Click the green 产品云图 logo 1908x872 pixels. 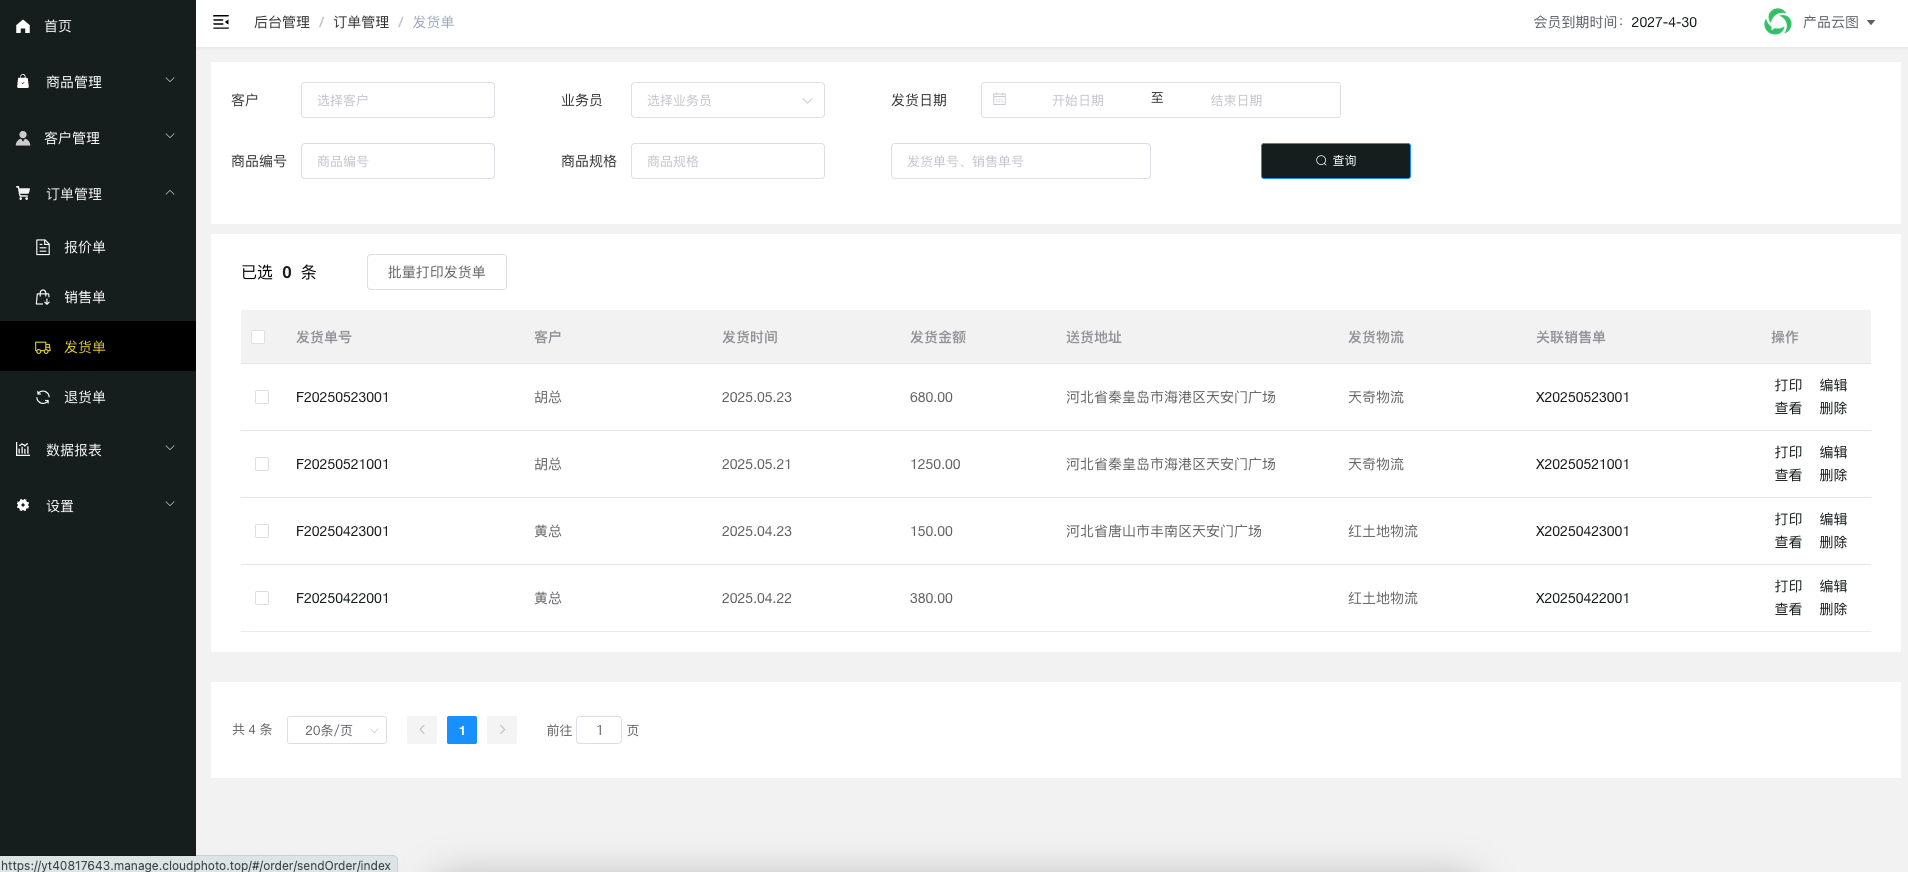click(1777, 21)
